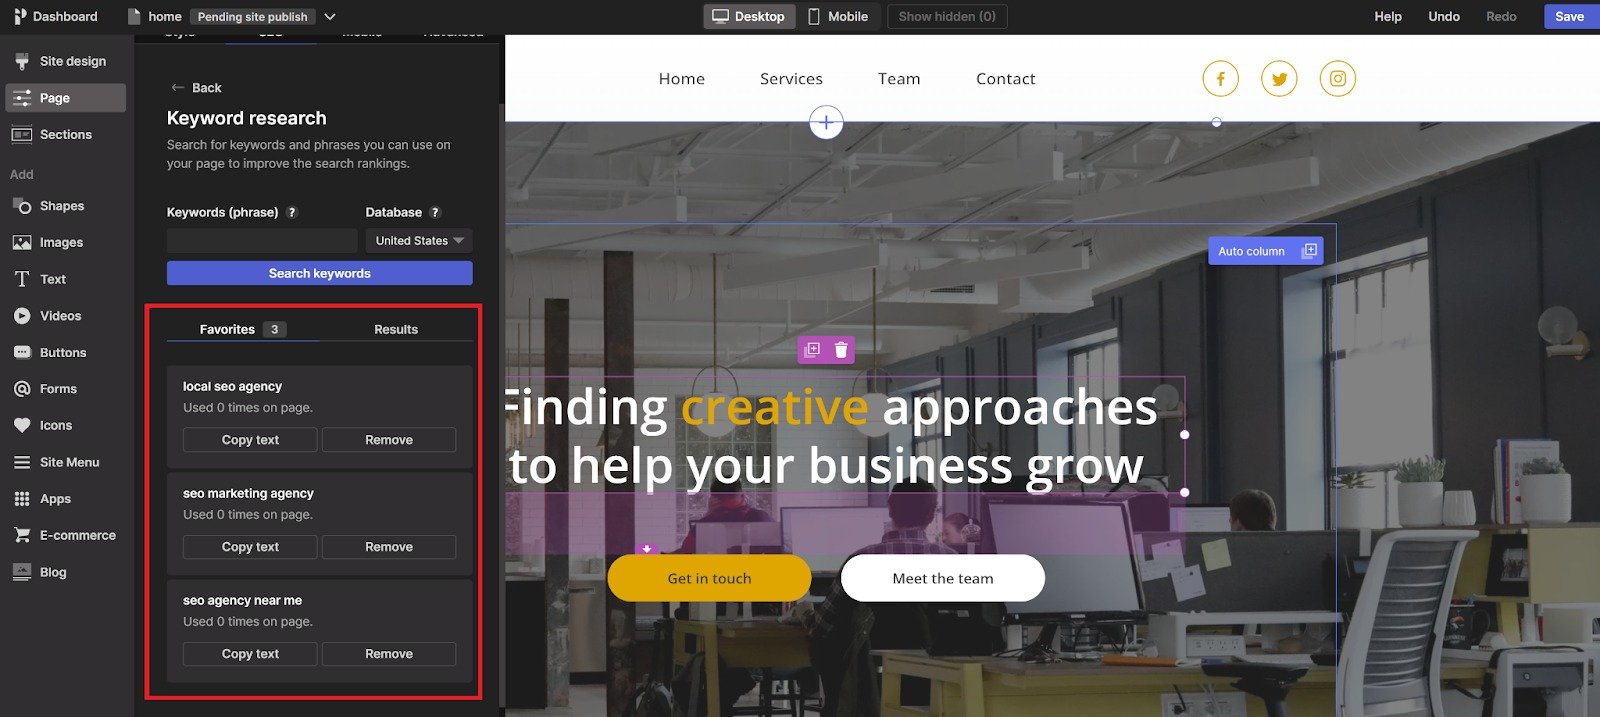Click the Keywords phrase help question mark
Screen dimensions: 1600x717
click(292, 212)
